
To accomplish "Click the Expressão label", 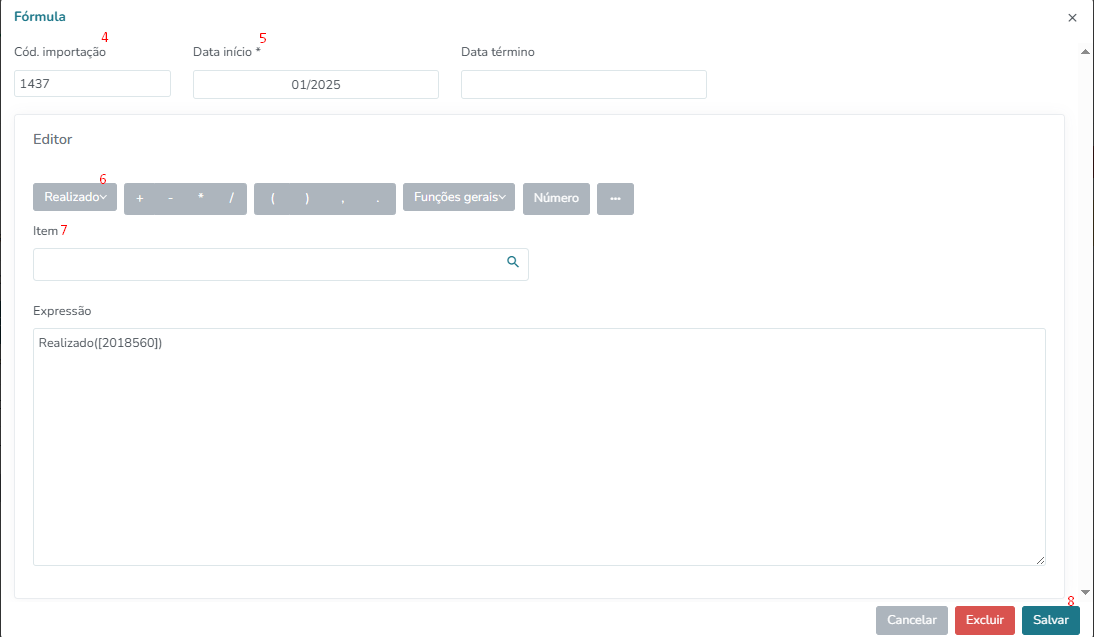I will (x=62, y=311).
